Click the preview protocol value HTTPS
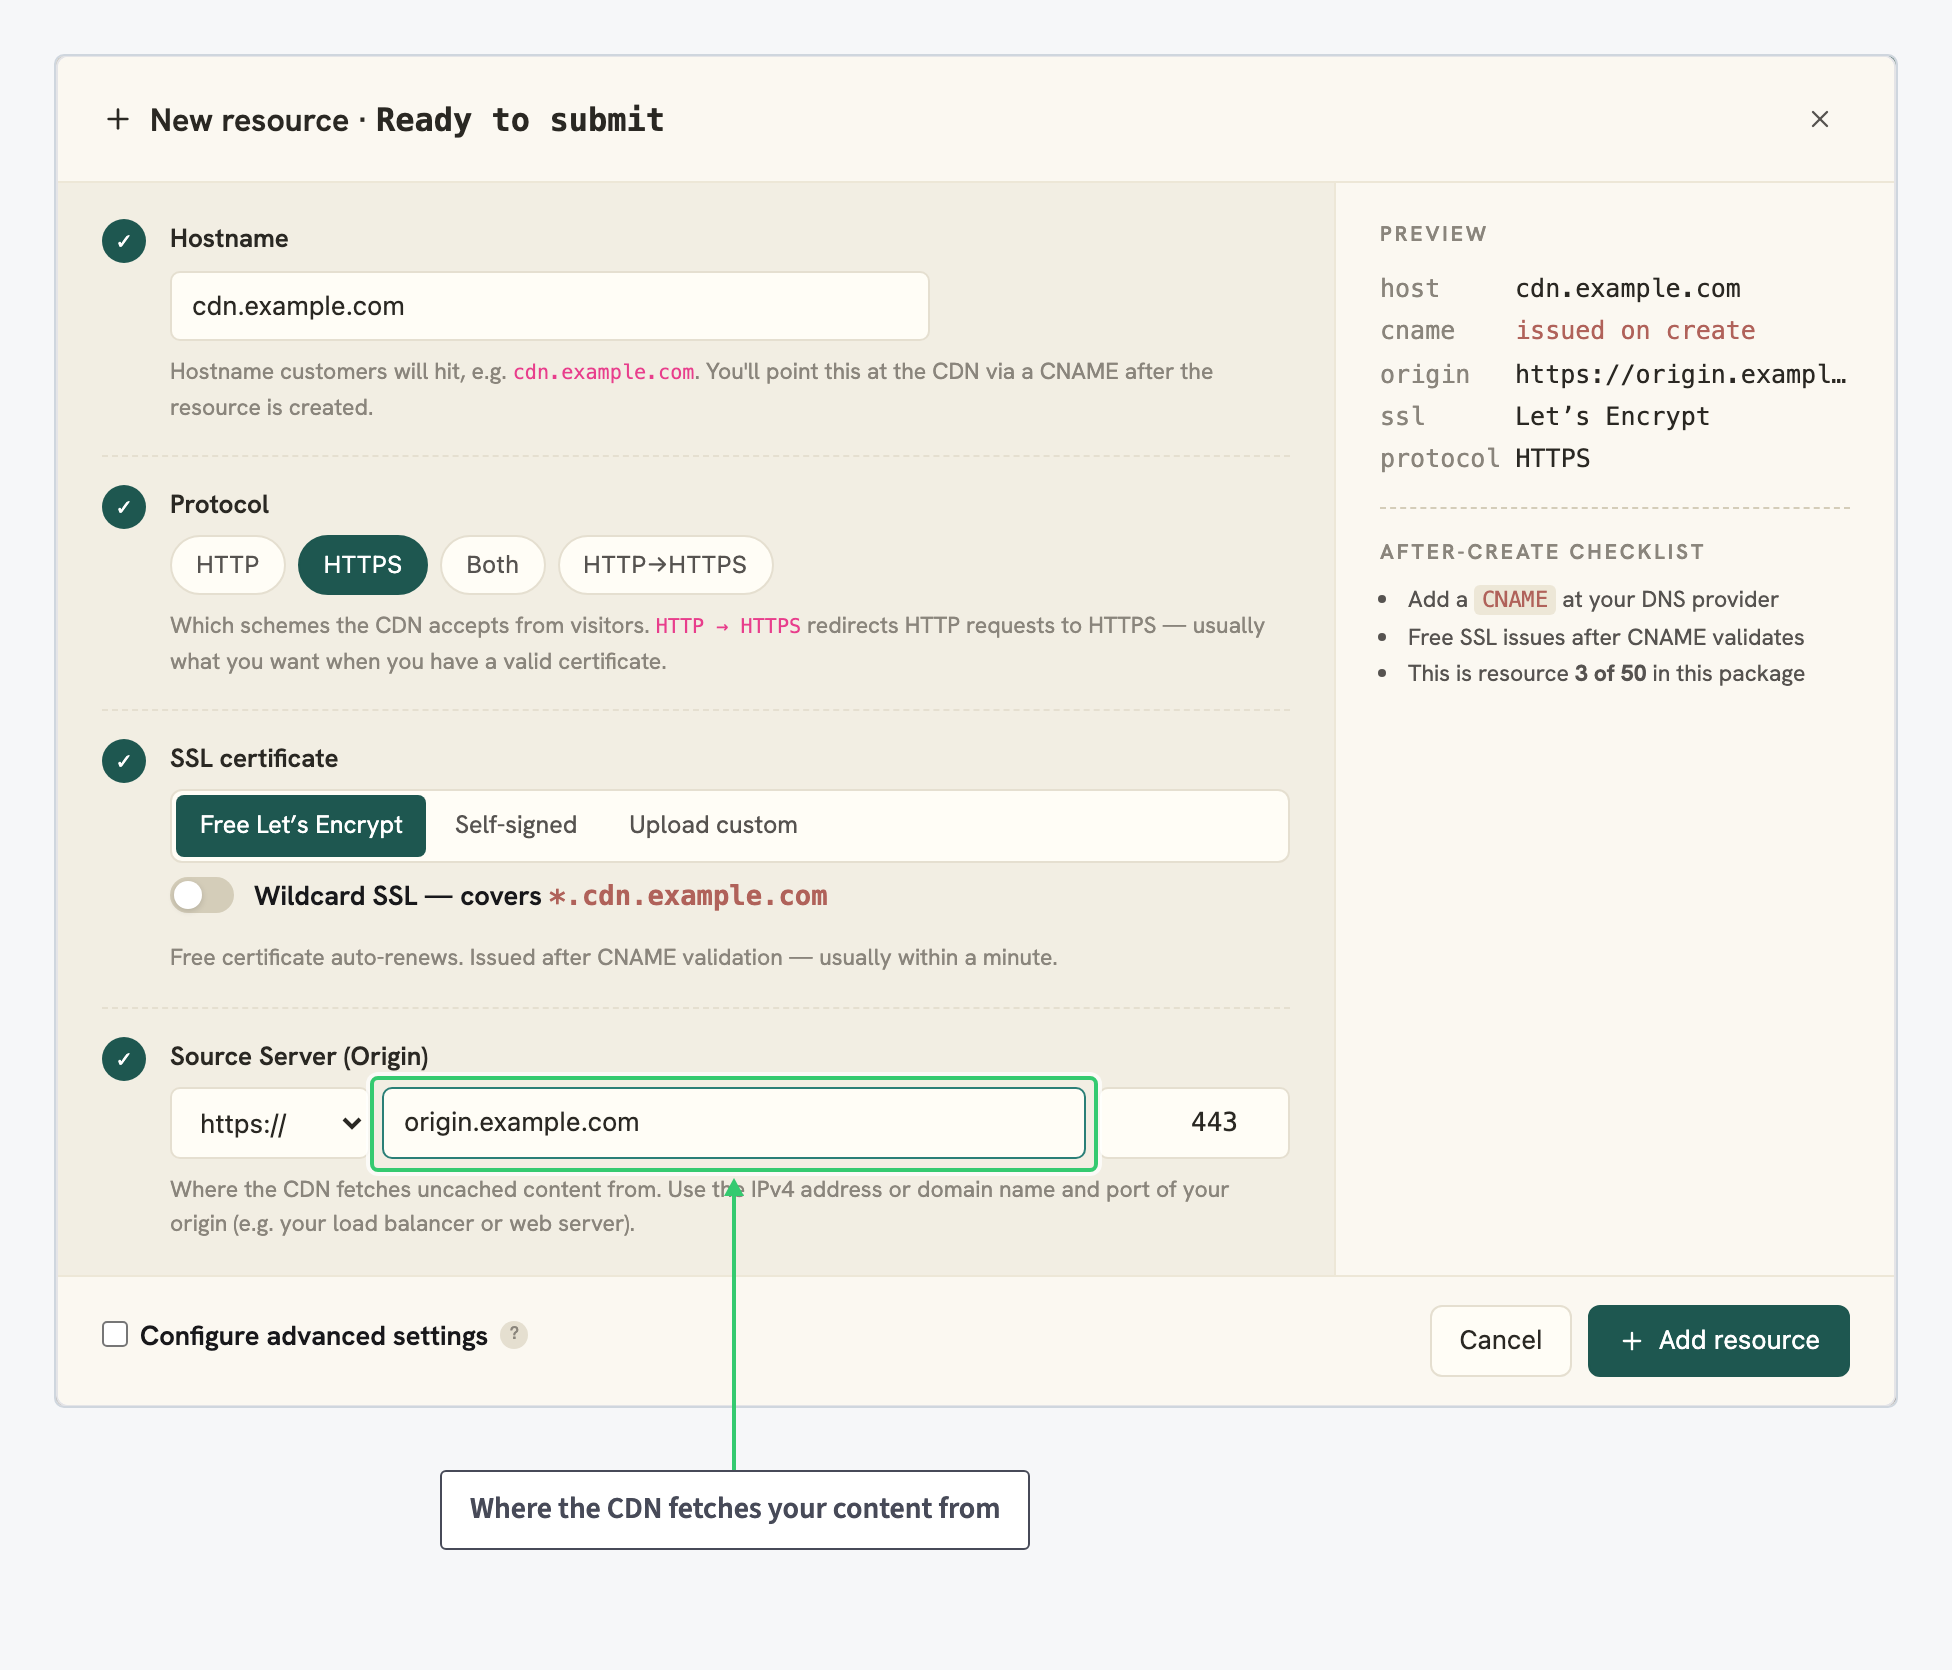The height and width of the screenshot is (1670, 1952). pos(1552,459)
